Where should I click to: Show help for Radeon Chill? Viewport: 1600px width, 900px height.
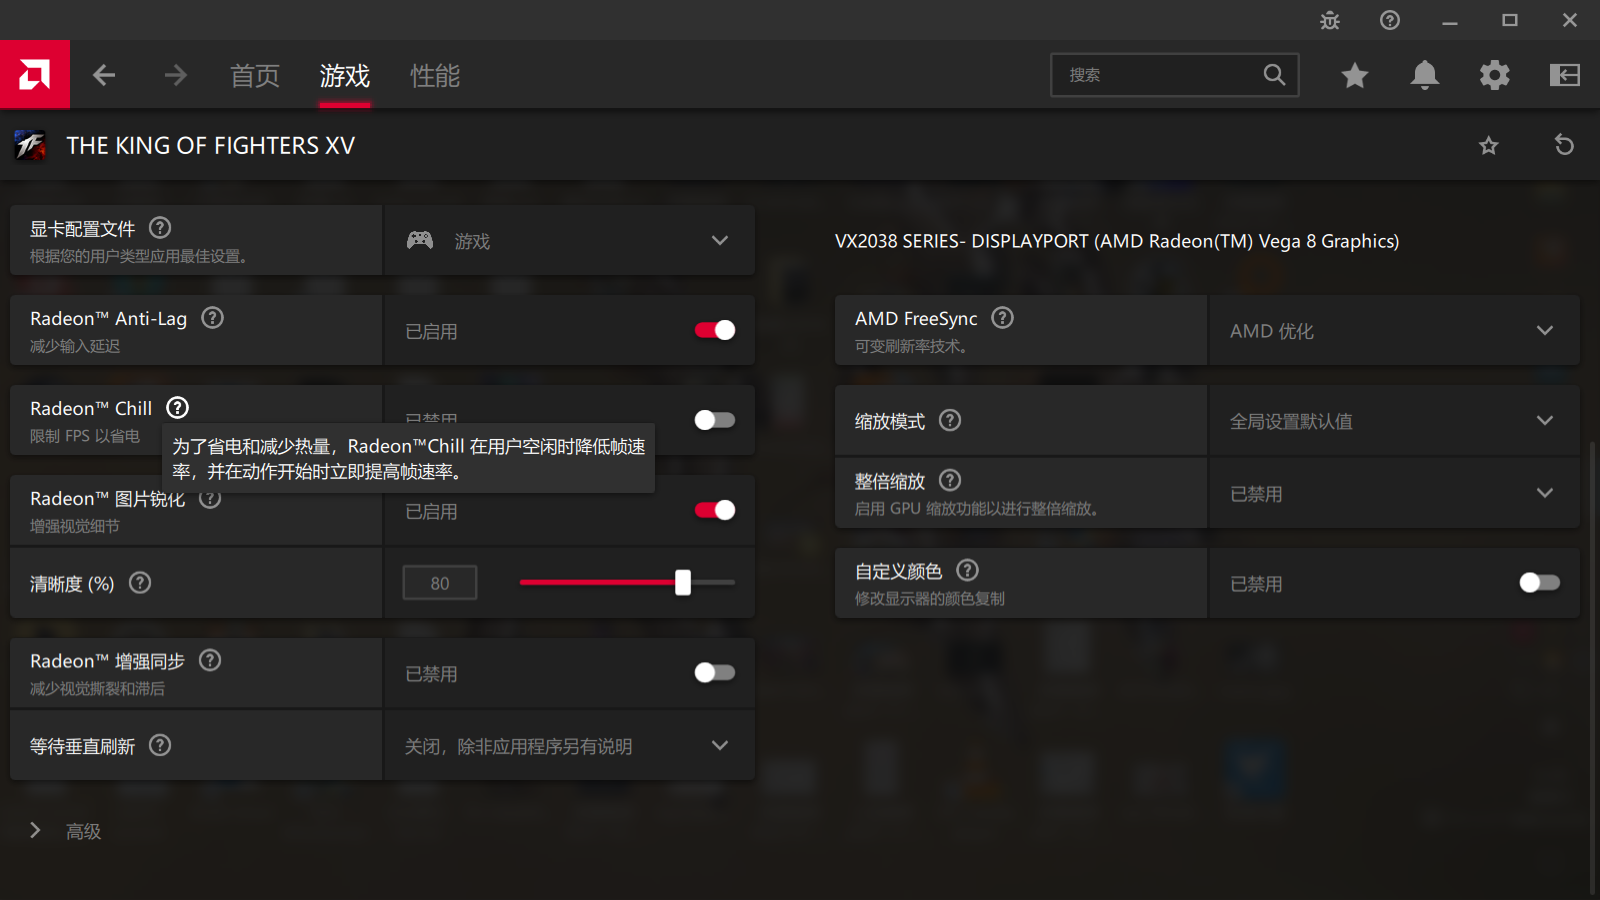tap(177, 408)
